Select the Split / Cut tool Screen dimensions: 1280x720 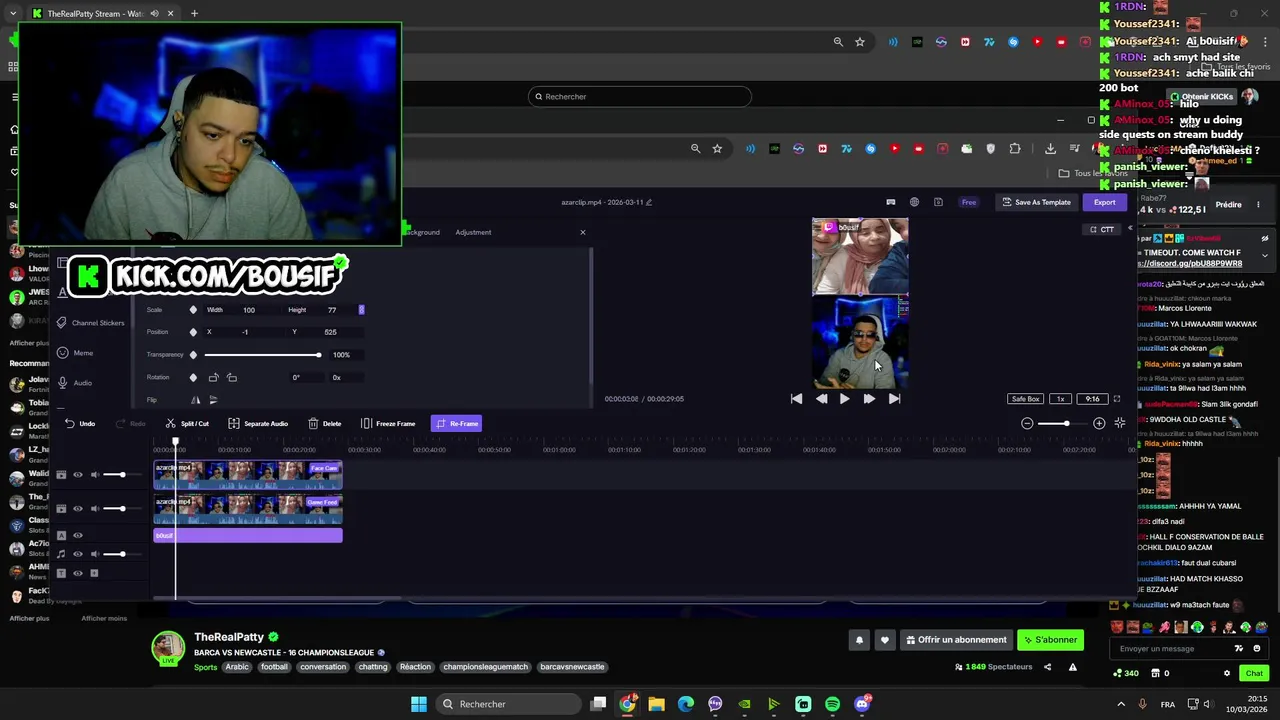[187, 424]
